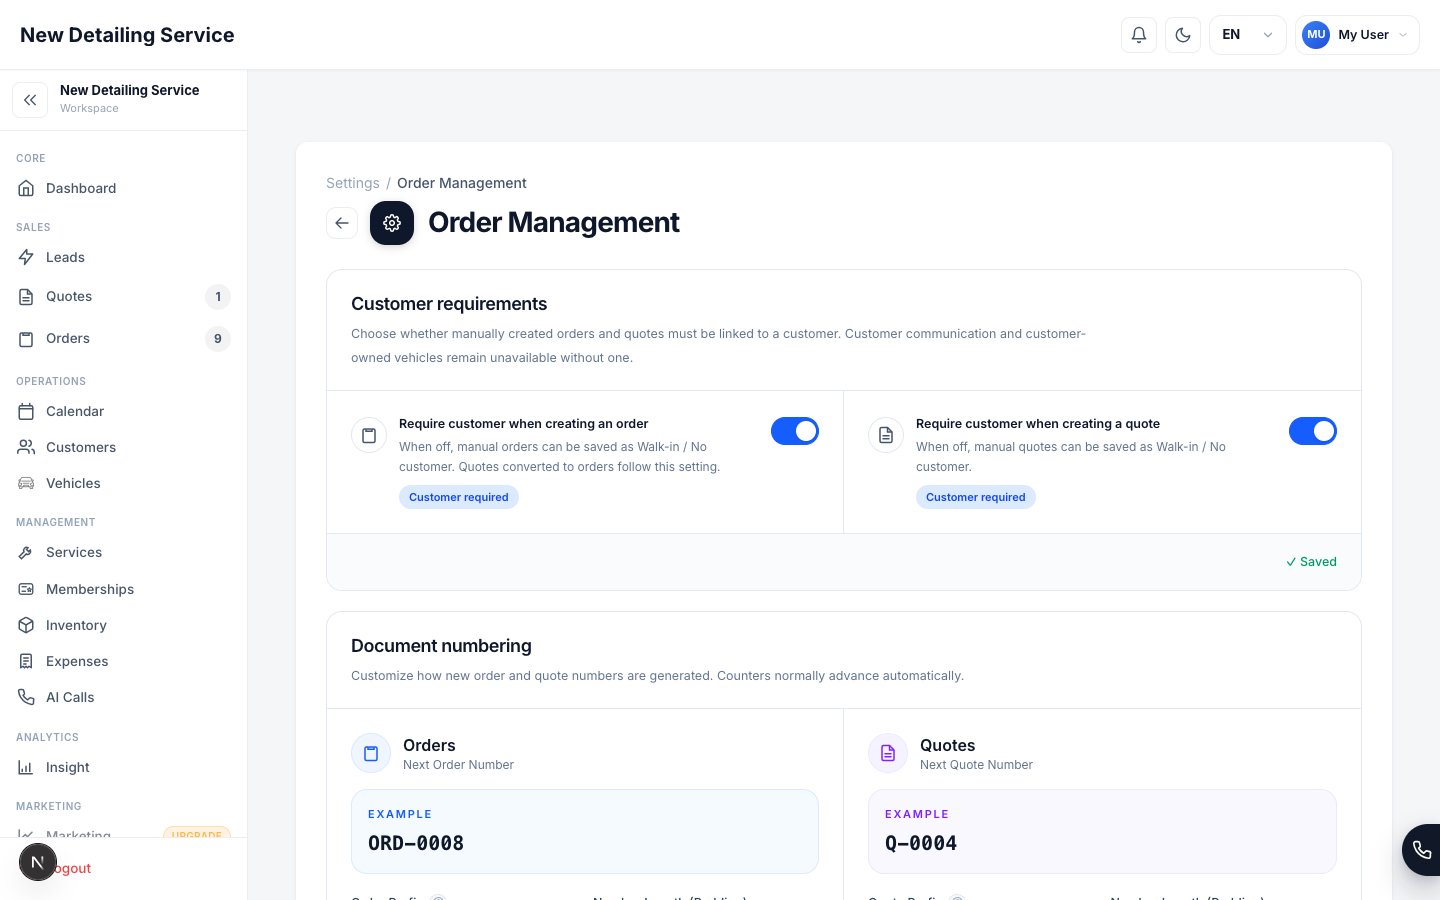Open Quotes in the sidebar

[x=124, y=296]
